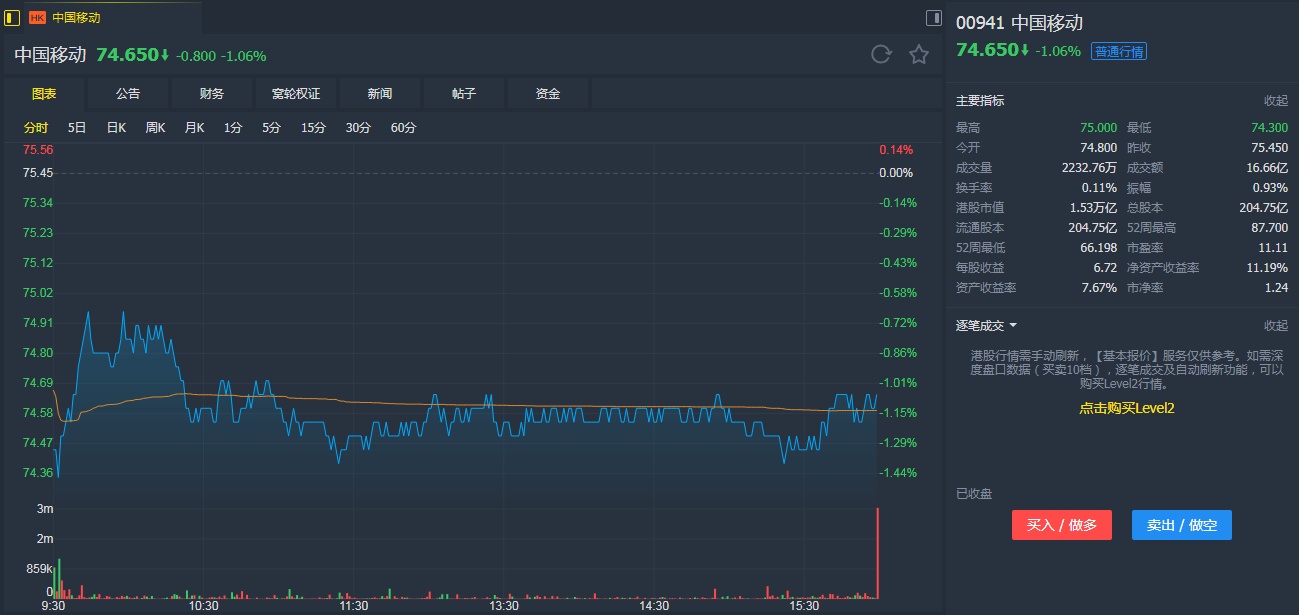Click the orange HK market badge
Viewport: 1299px width, 615px height.
(x=38, y=18)
